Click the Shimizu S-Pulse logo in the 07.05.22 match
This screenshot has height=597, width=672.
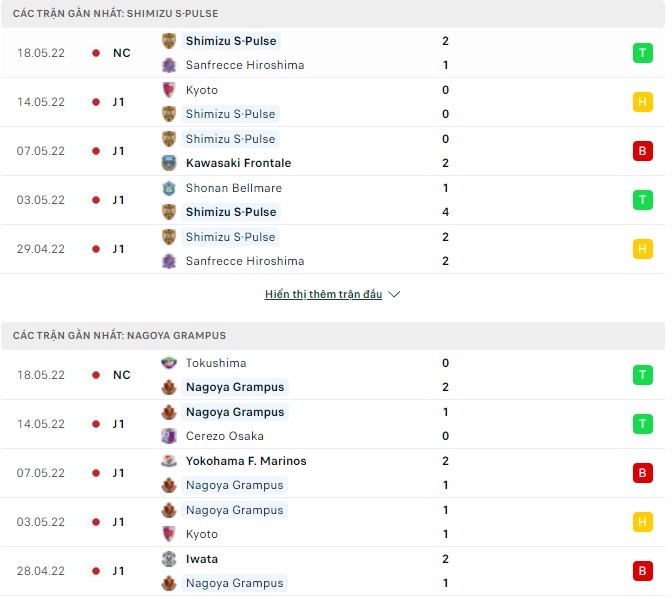pos(169,139)
